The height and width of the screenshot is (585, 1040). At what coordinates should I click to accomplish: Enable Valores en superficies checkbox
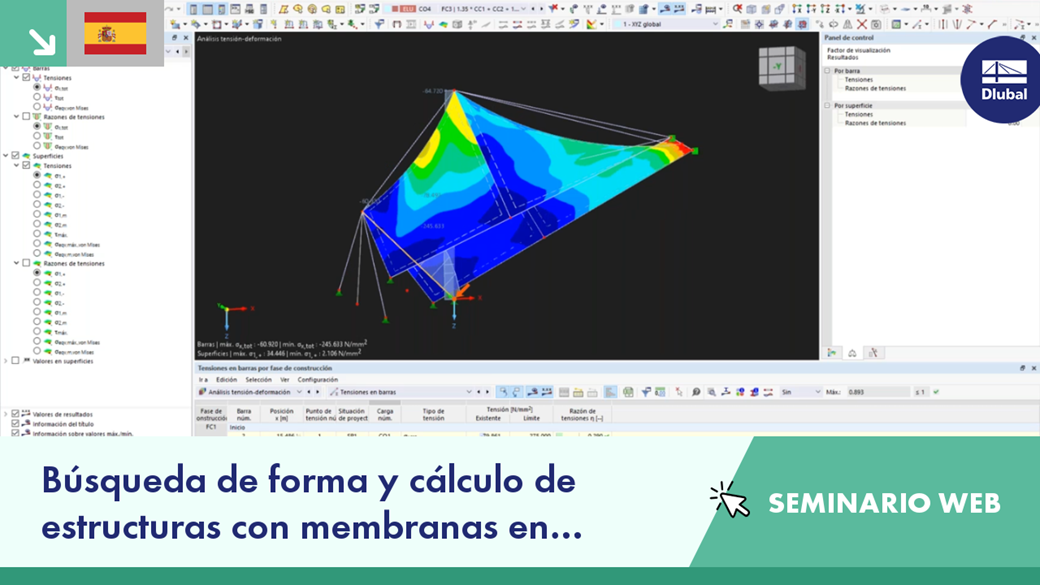click(x=16, y=361)
